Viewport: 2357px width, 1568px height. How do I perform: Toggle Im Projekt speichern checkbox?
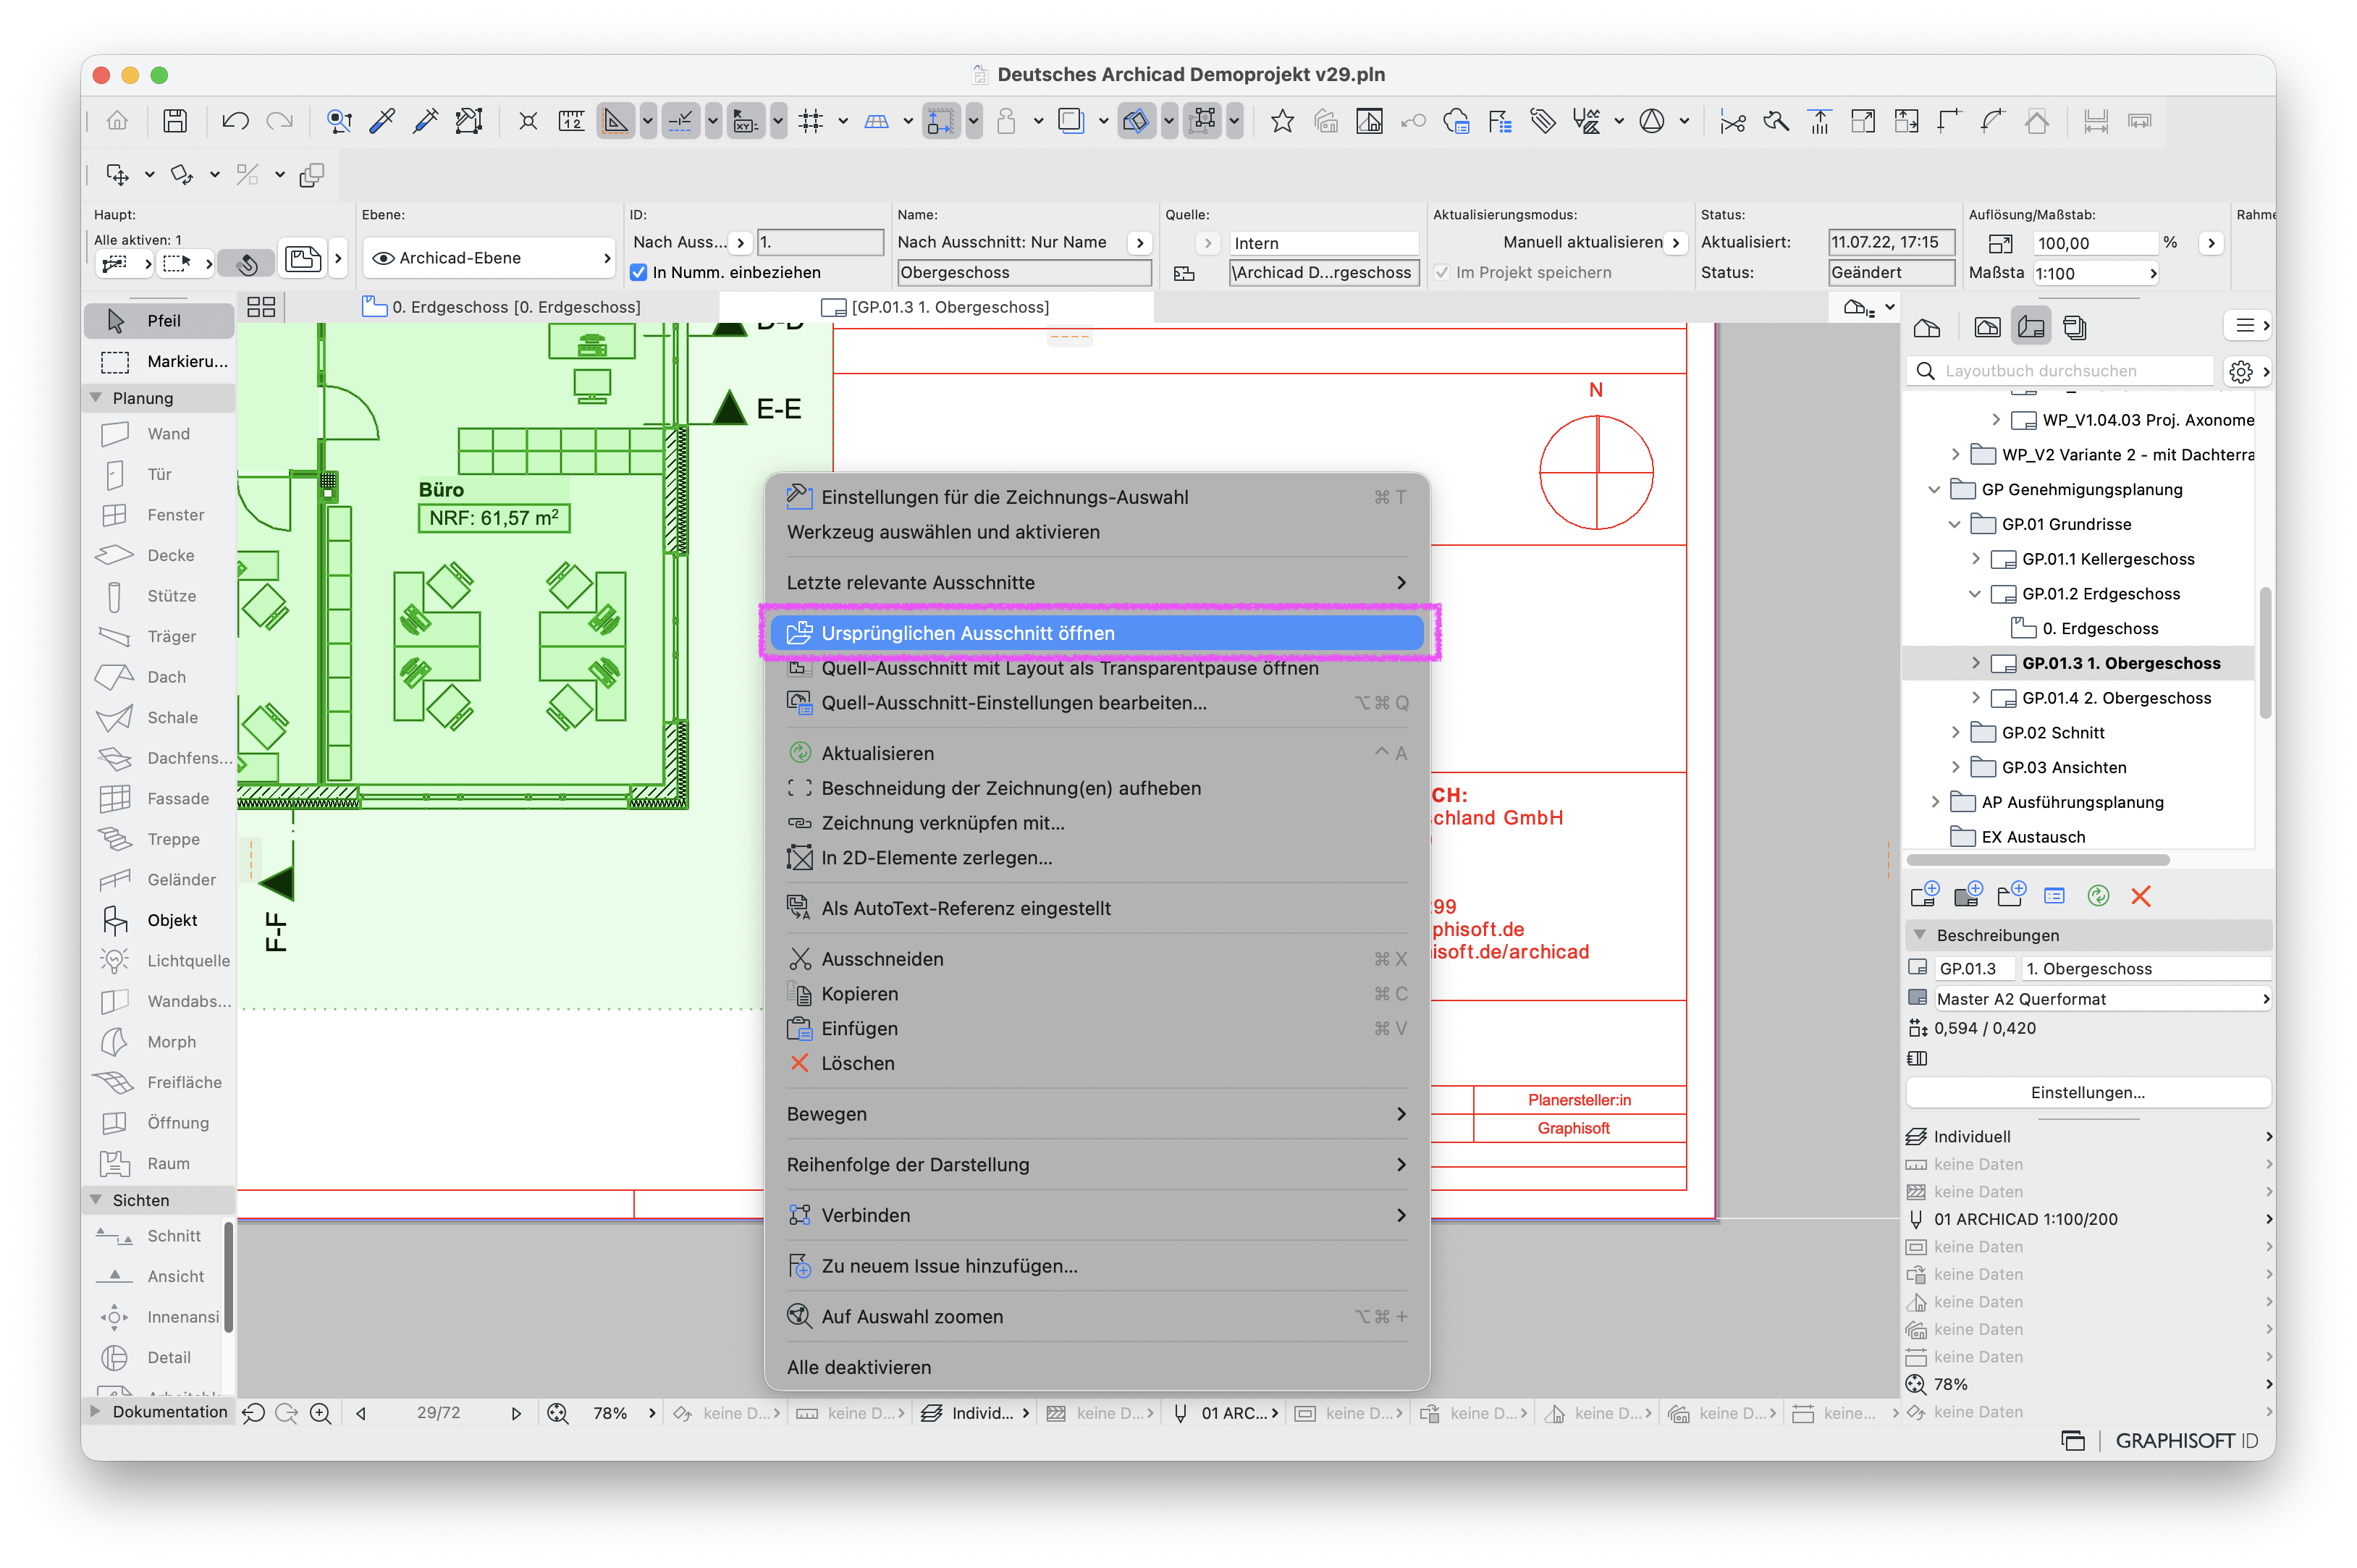coord(1442,272)
